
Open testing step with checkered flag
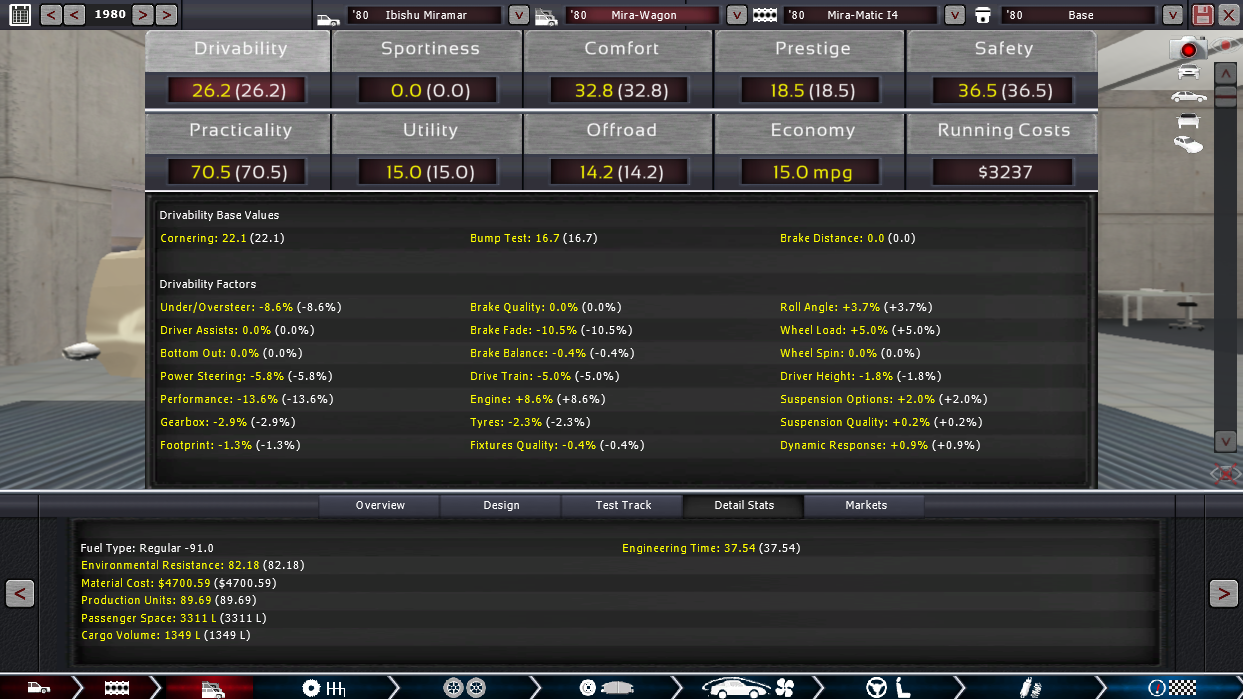tap(1172, 688)
